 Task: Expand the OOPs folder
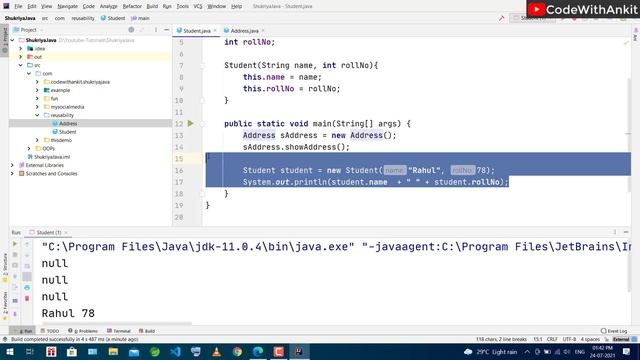tap(29, 148)
